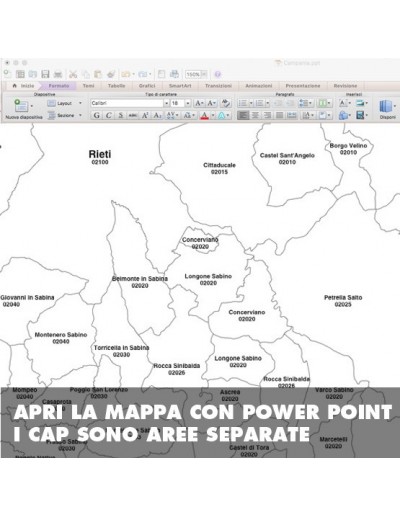The image size is (400, 517).
Task: Toggle underline S formatting
Action: click(x=121, y=115)
